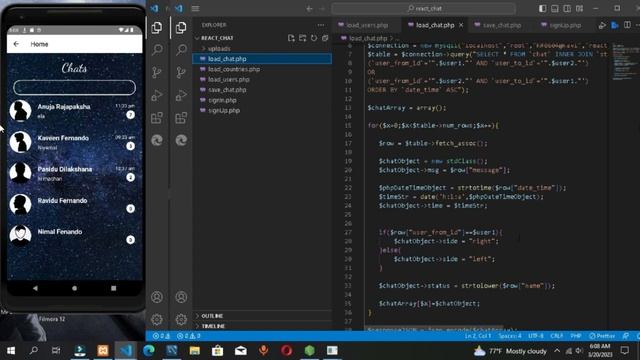Open save_chat.php in the Explorer tree
Image resolution: width=640 pixels, height=360 pixels.
point(262,90)
